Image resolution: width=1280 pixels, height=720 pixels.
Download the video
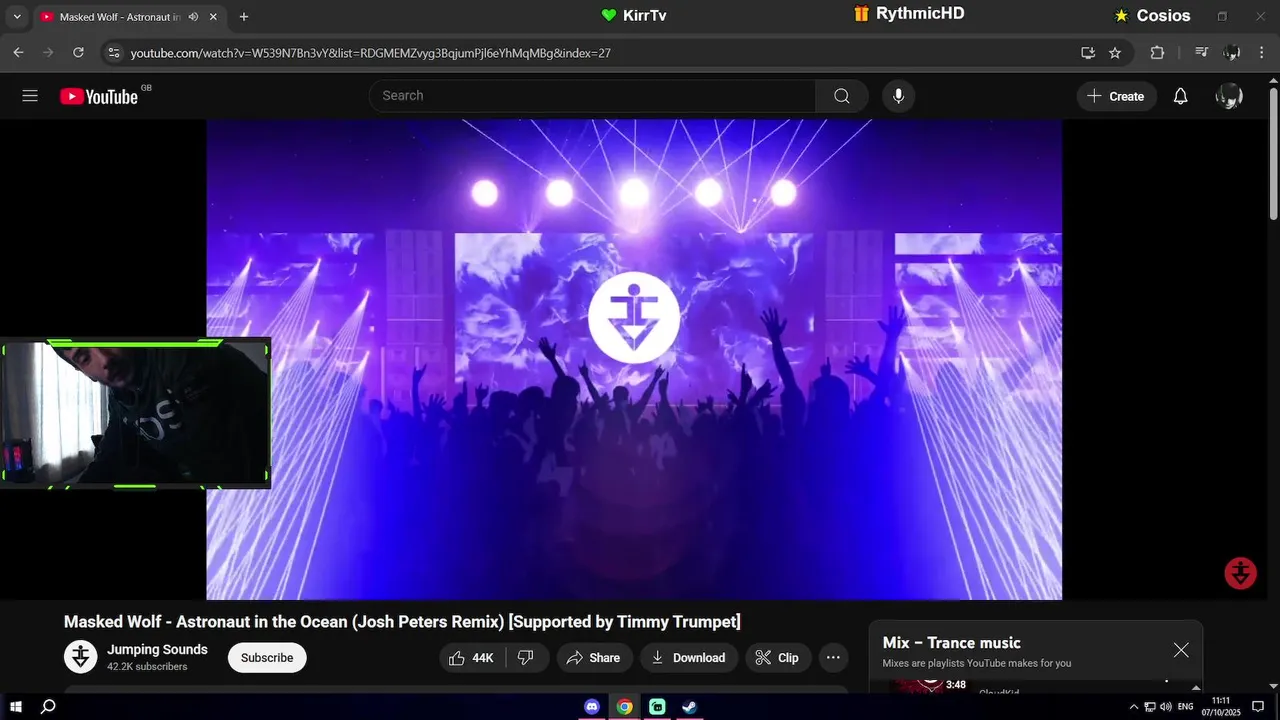[x=688, y=657]
